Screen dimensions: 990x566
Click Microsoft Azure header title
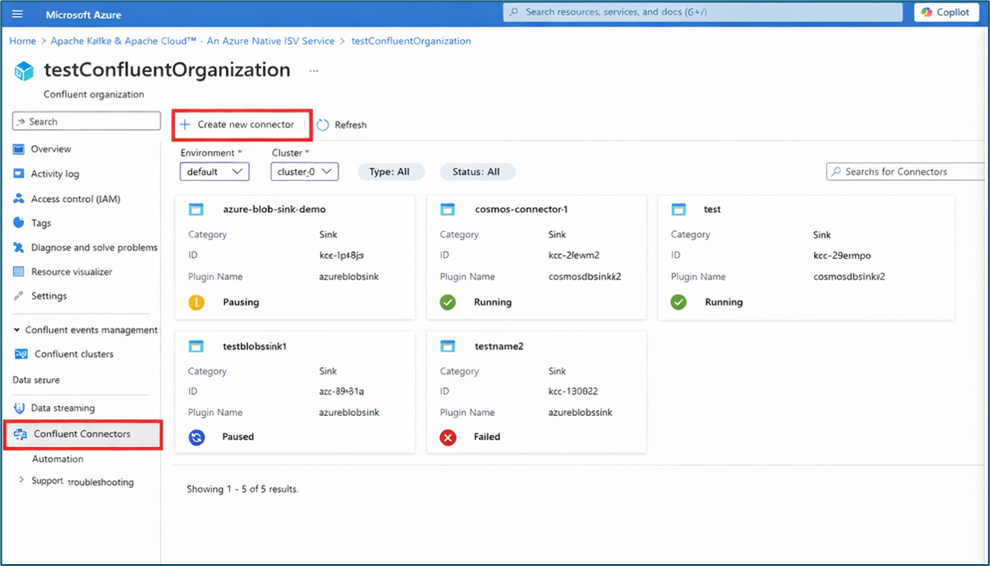point(83,15)
